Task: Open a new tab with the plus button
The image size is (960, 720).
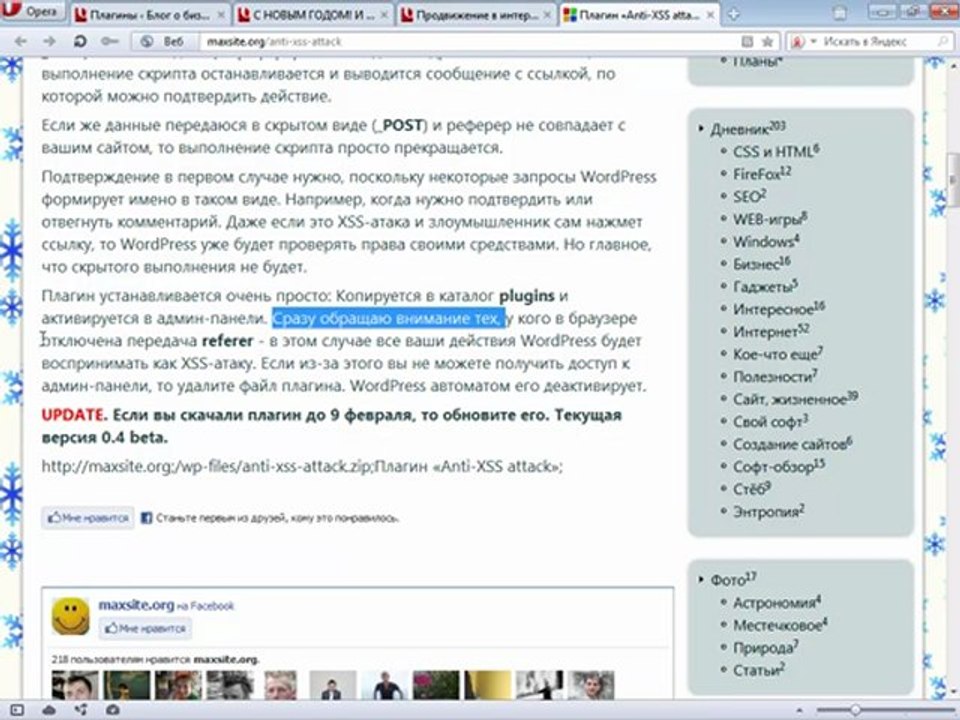Action: [733, 15]
